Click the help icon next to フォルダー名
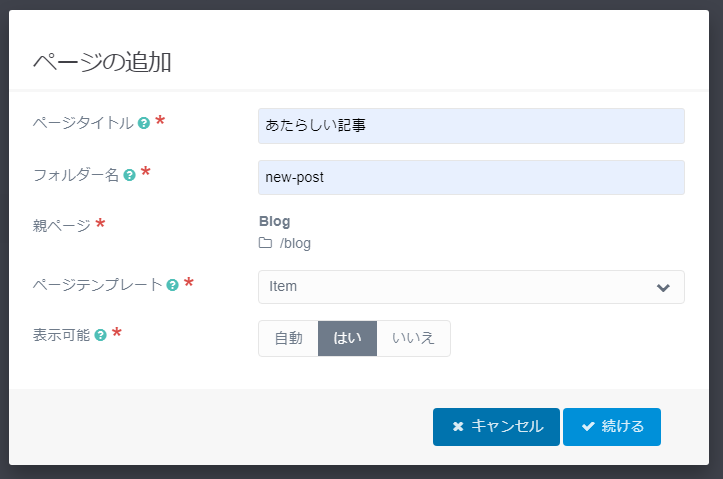 pyautogui.click(x=129, y=175)
